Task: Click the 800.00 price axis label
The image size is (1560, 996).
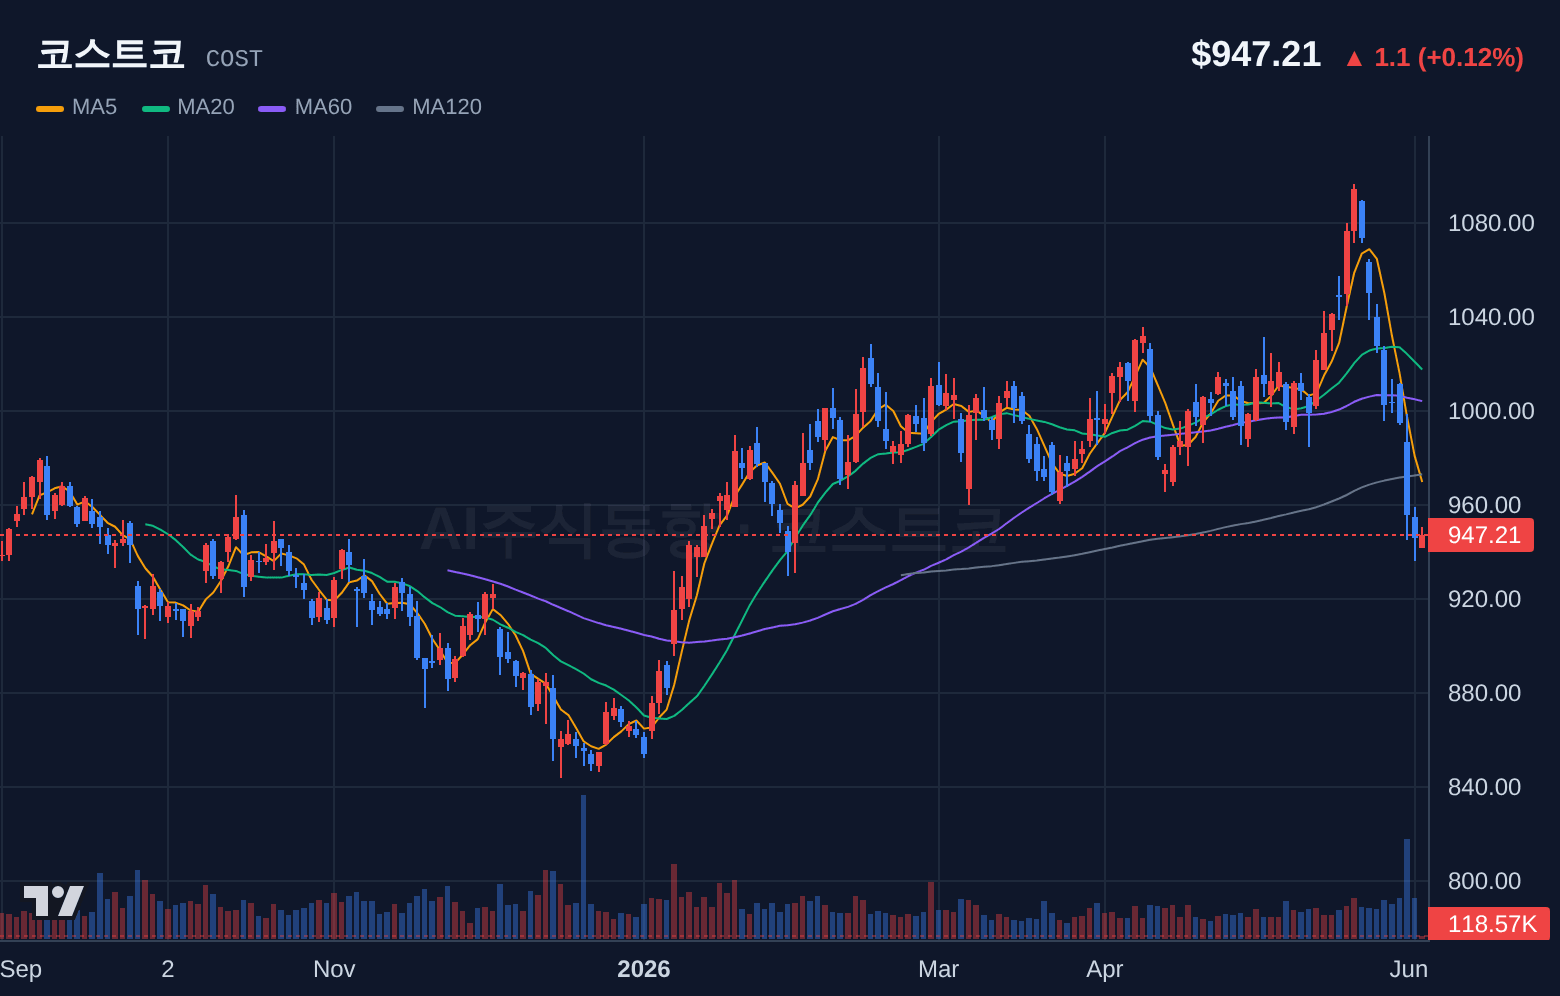Action: tap(1484, 881)
